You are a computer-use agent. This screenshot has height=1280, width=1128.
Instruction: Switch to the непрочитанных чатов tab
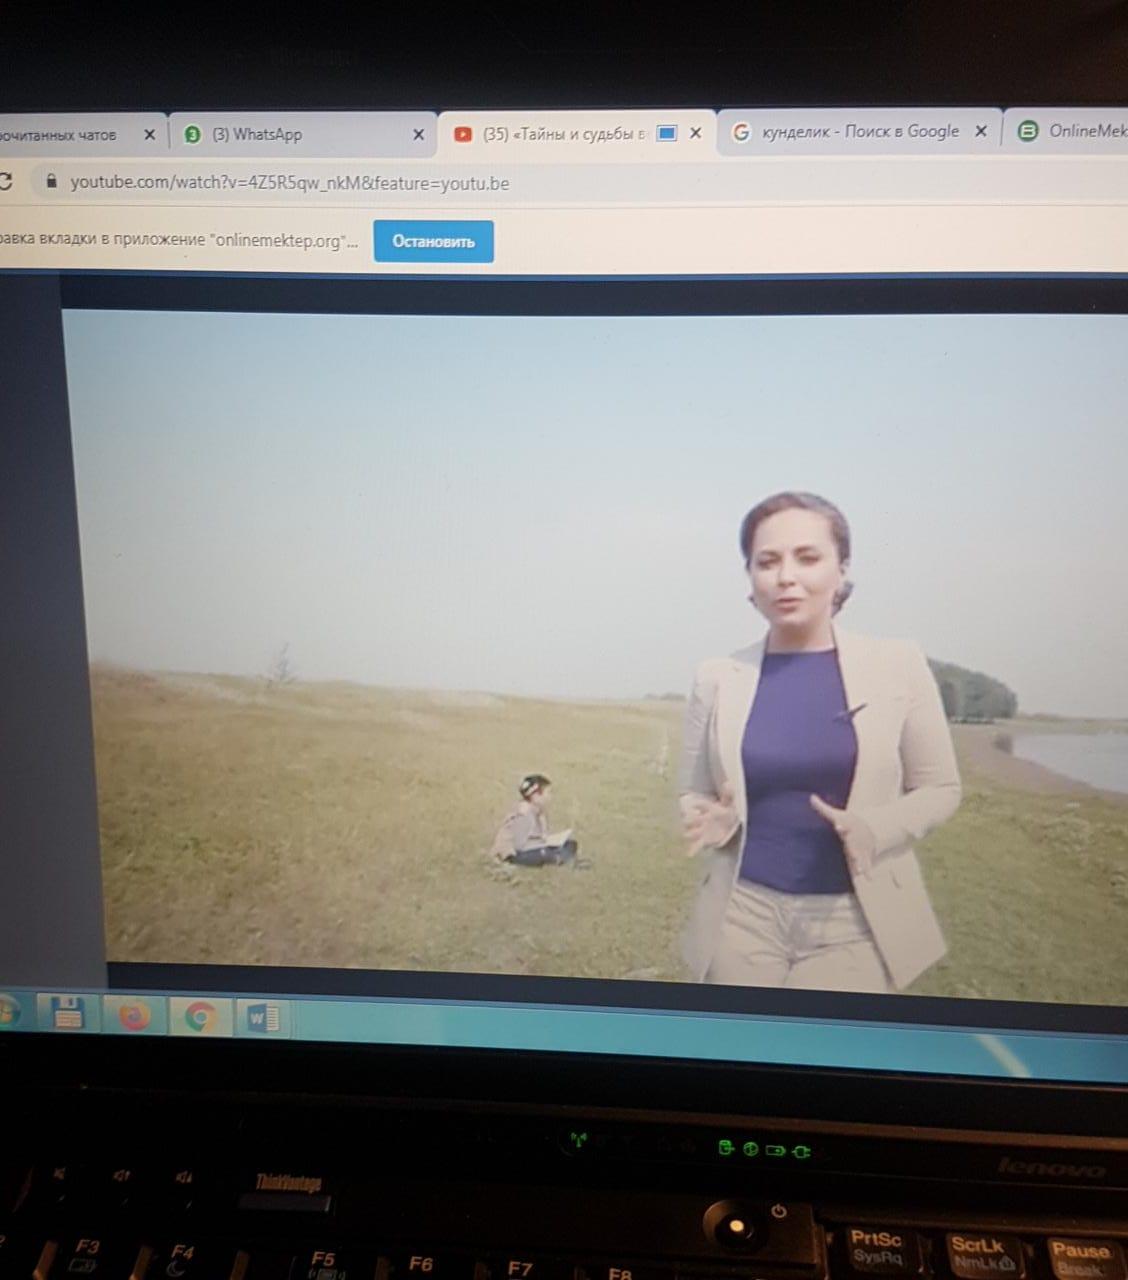coord(60,135)
